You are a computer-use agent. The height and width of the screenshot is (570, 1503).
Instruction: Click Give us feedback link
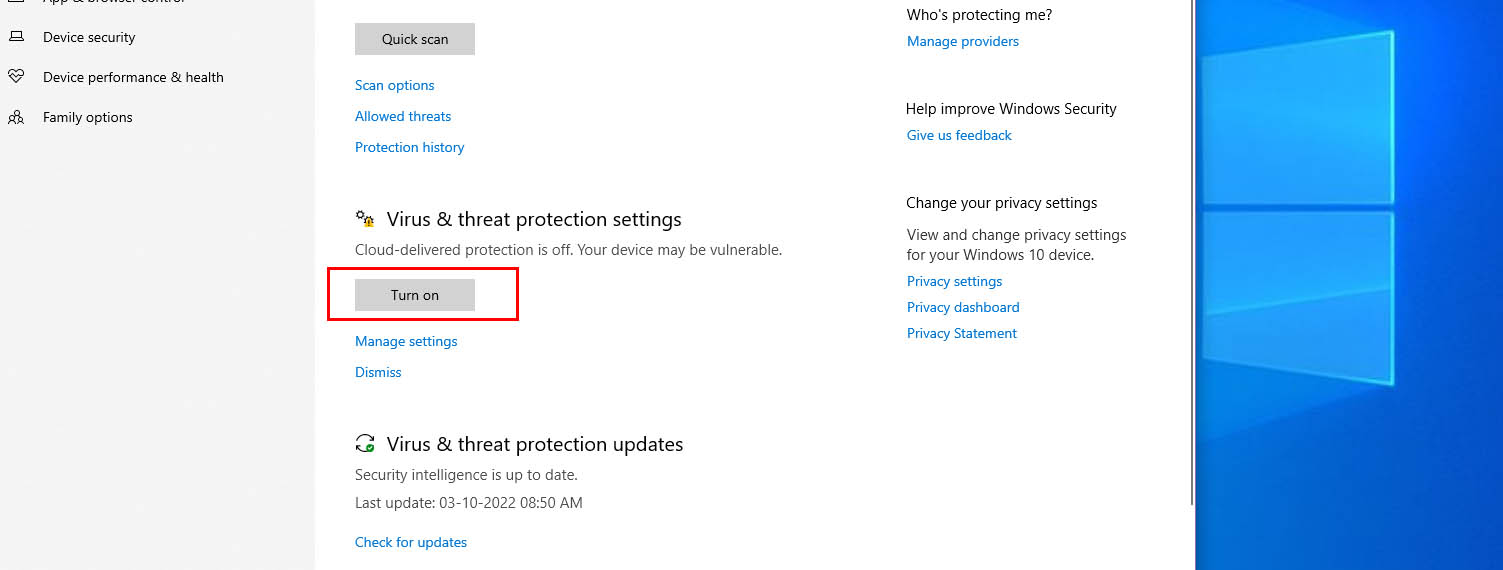pyautogui.click(x=959, y=135)
